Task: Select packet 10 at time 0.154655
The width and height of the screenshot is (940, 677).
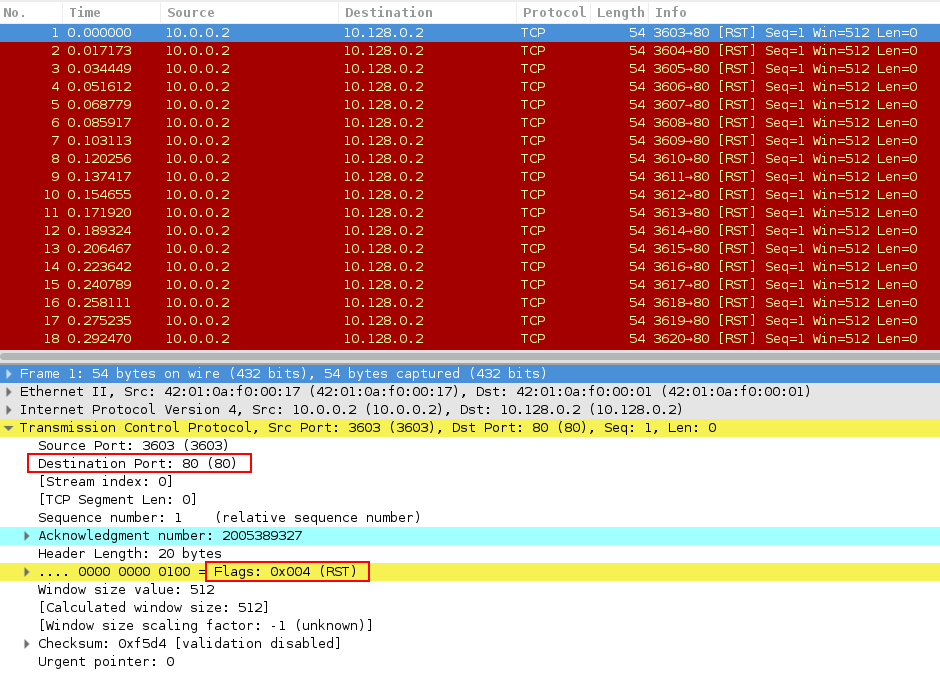Action: [x=470, y=194]
